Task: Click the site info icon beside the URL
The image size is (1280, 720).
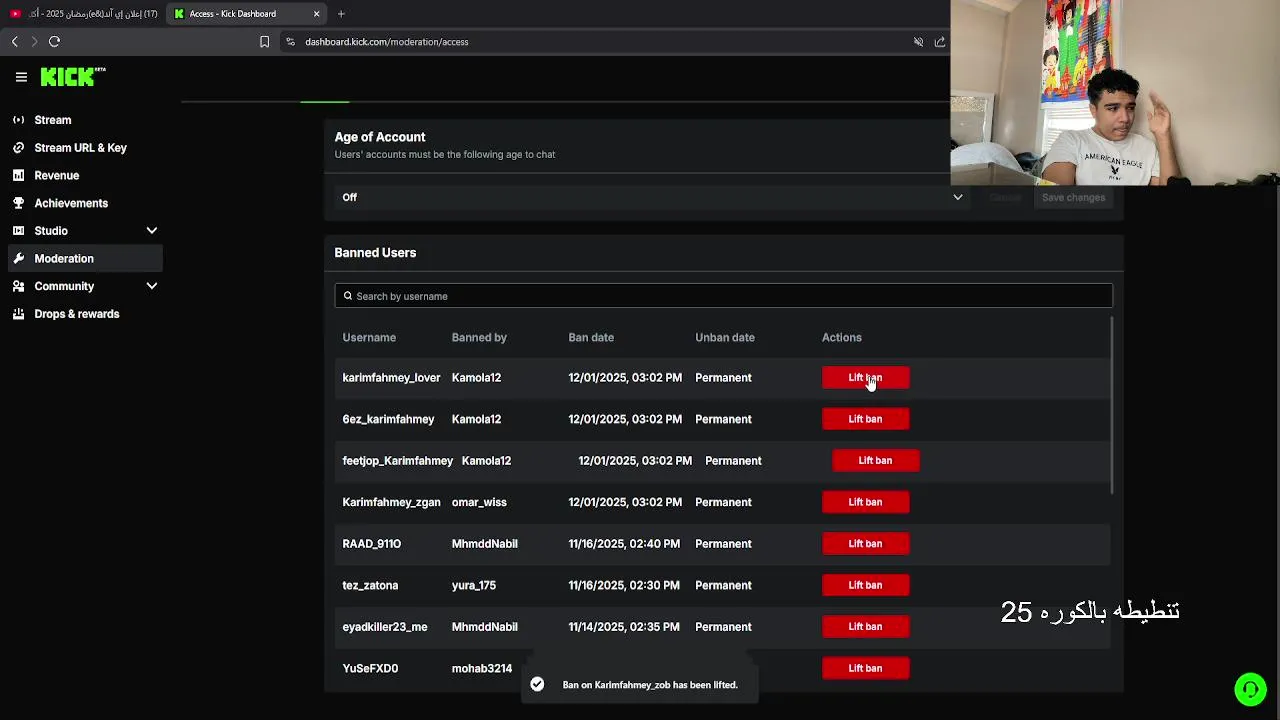Action: [x=290, y=42]
